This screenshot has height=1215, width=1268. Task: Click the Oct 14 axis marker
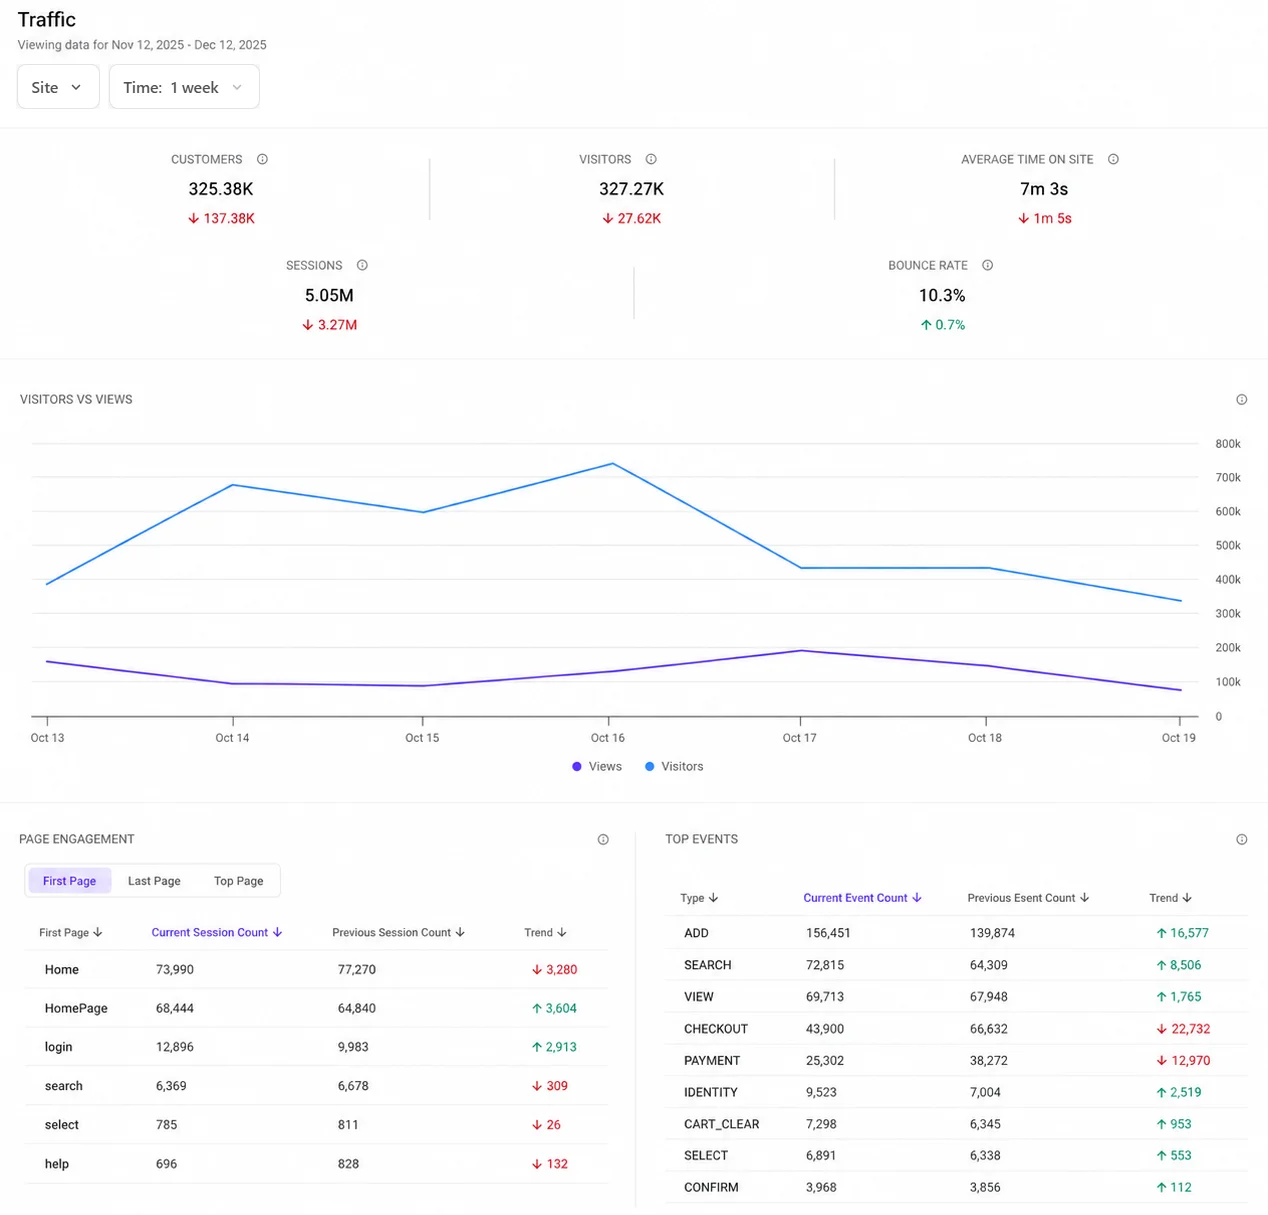[x=232, y=738]
